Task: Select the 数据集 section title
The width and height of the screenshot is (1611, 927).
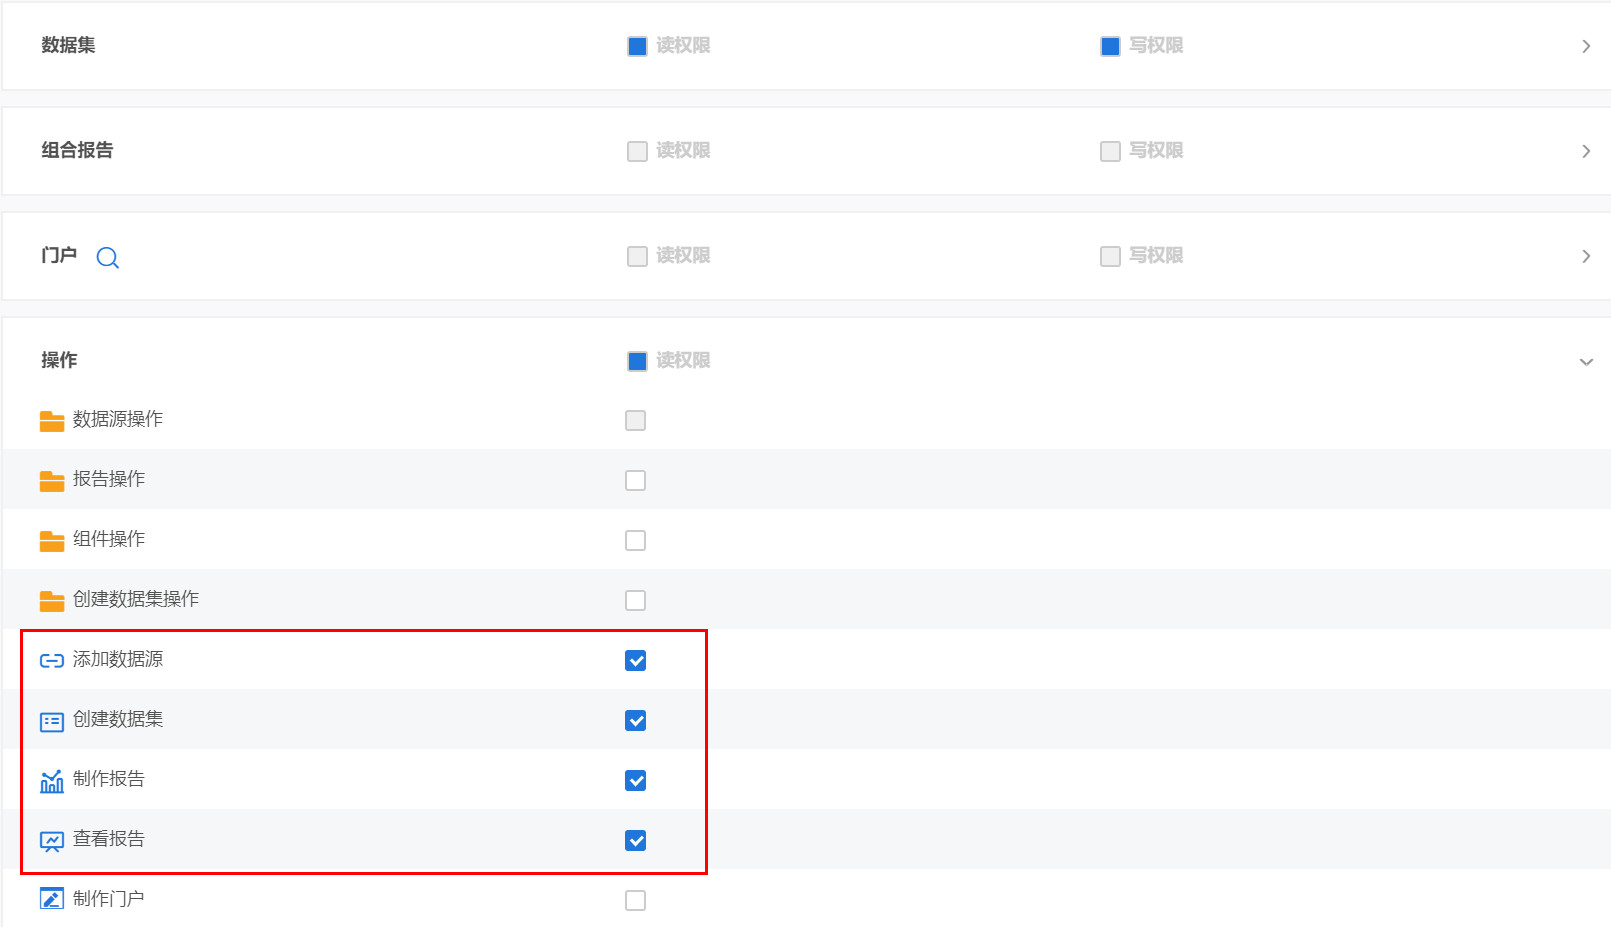Action: (x=68, y=45)
